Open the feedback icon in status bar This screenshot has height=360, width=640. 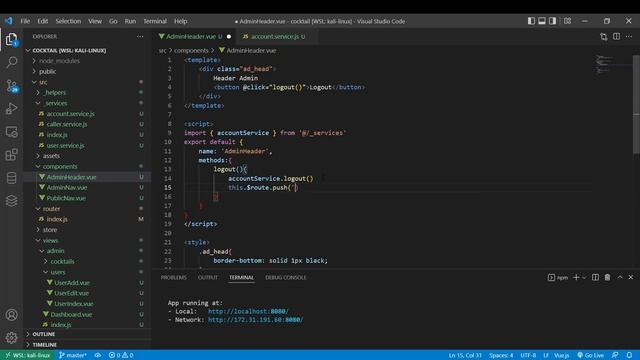click(615, 355)
